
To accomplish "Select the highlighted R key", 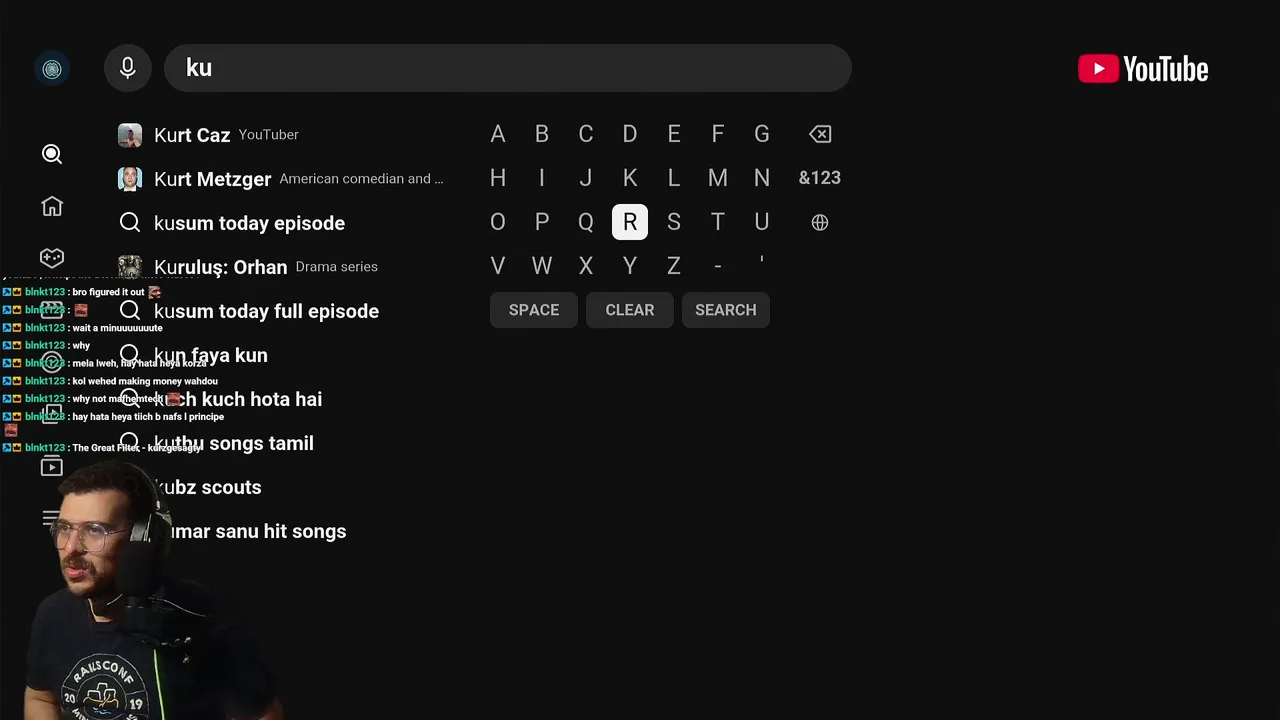I will click(x=630, y=222).
